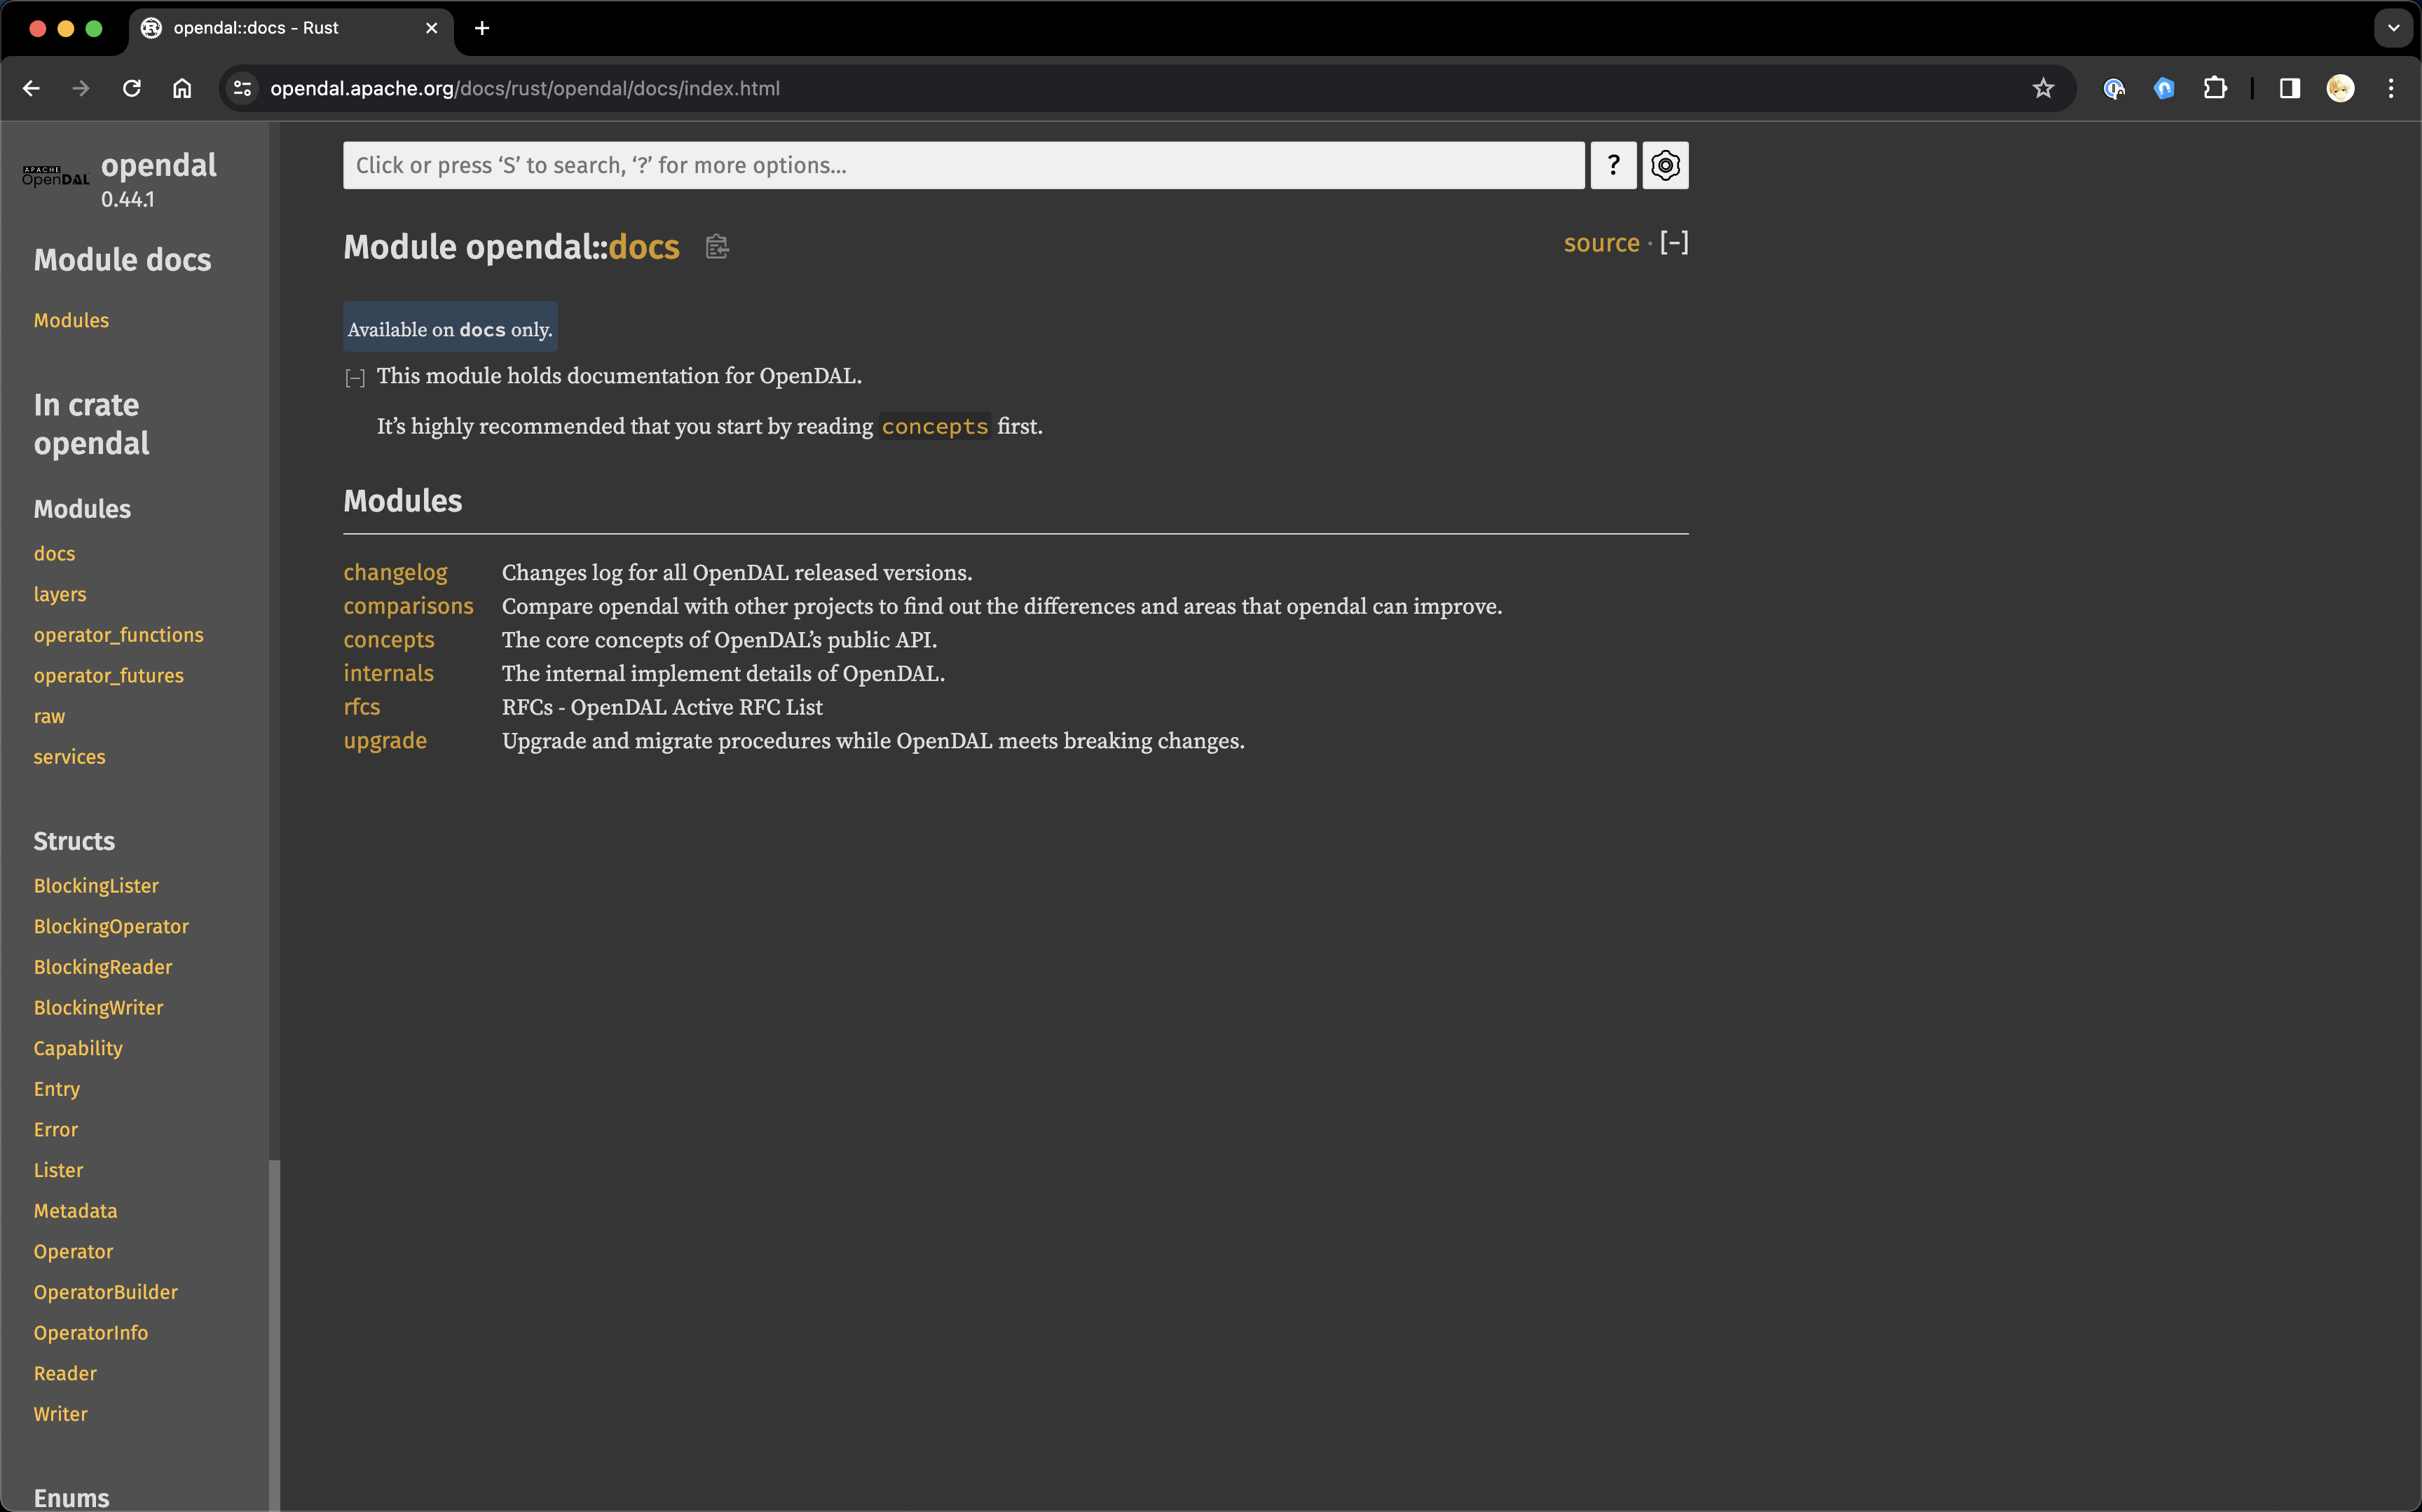The width and height of the screenshot is (2422, 1512).
Task: Click the Enums heading in sidebar
Action: click(71, 1497)
